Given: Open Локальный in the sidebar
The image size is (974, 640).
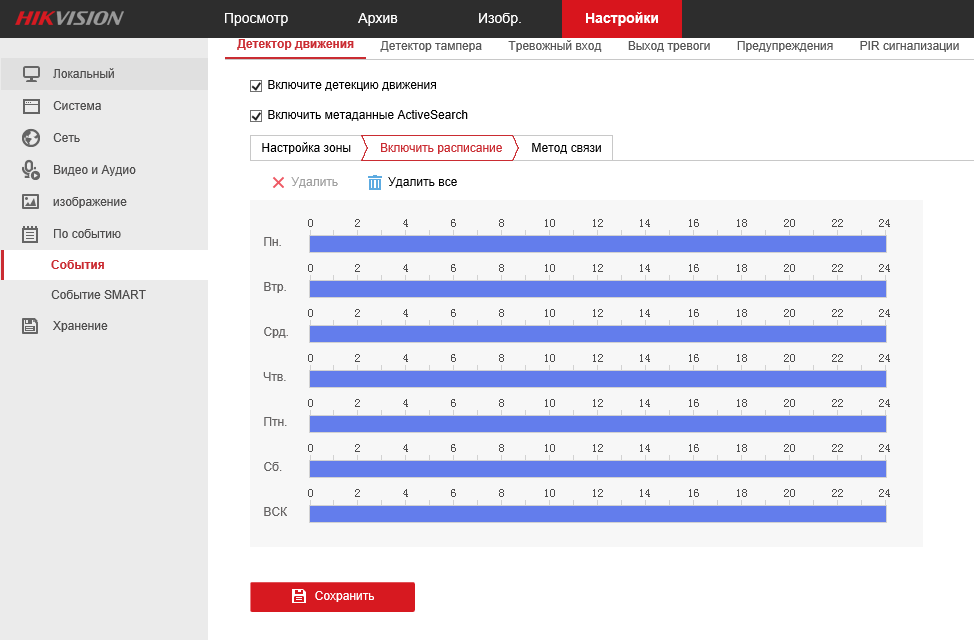Looking at the screenshot, I should click(104, 74).
